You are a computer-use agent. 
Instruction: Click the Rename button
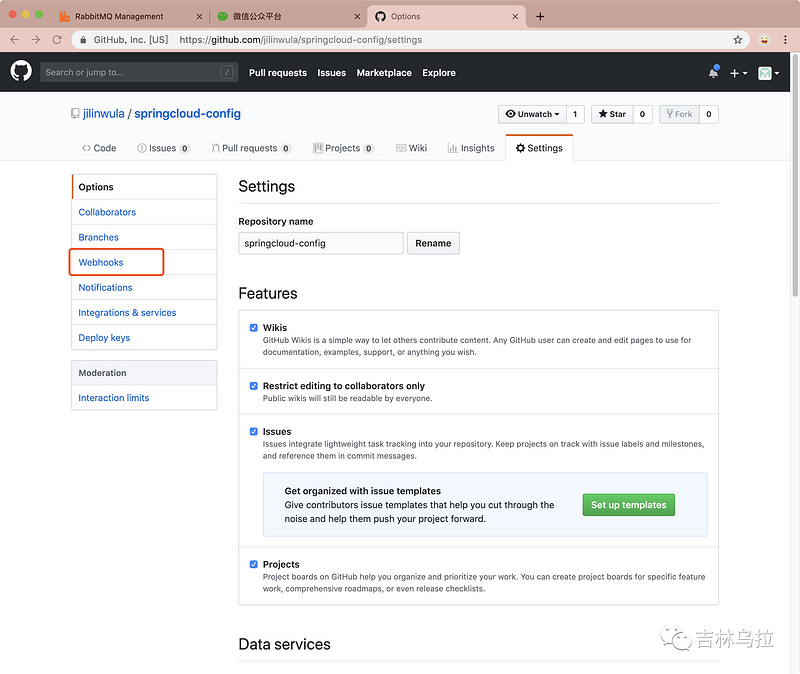[433, 243]
